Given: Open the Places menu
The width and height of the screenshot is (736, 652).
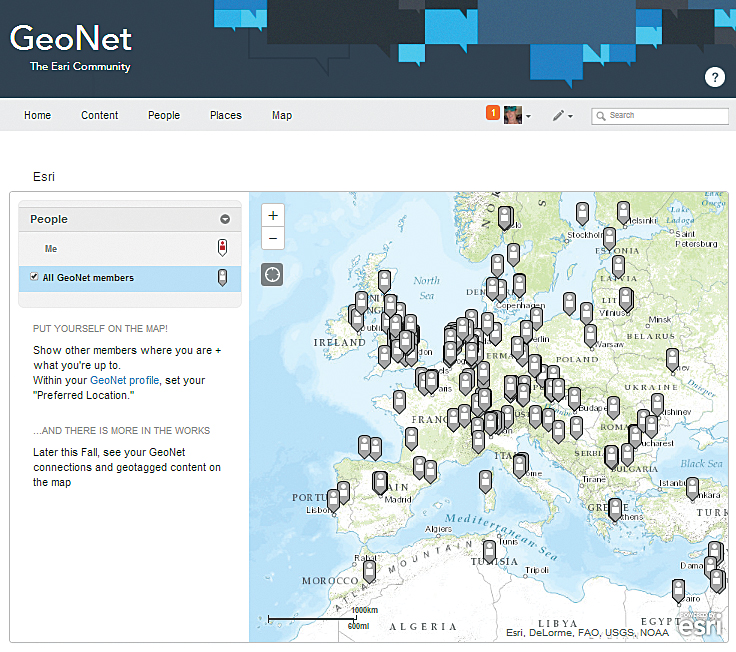Looking at the screenshot, I should click(x=226, y=115).
